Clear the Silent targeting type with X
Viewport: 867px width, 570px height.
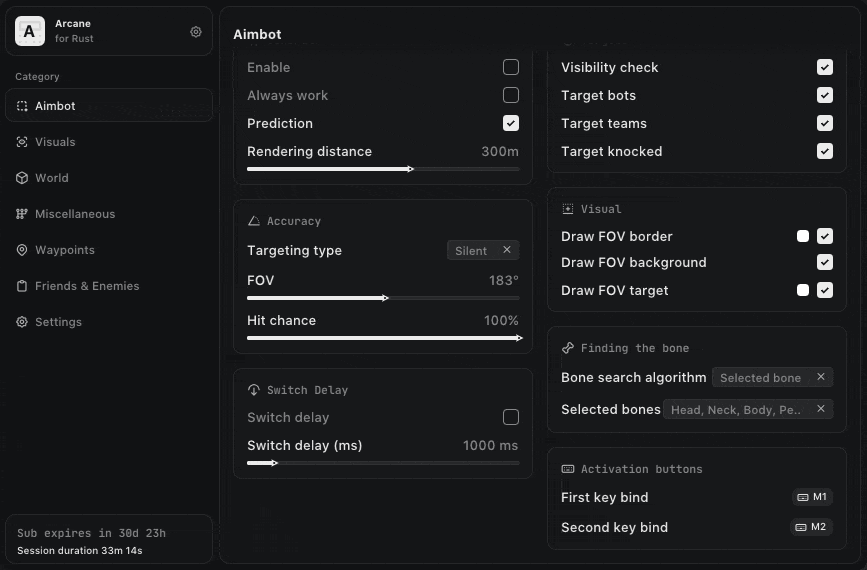click(x=506, y=251)
